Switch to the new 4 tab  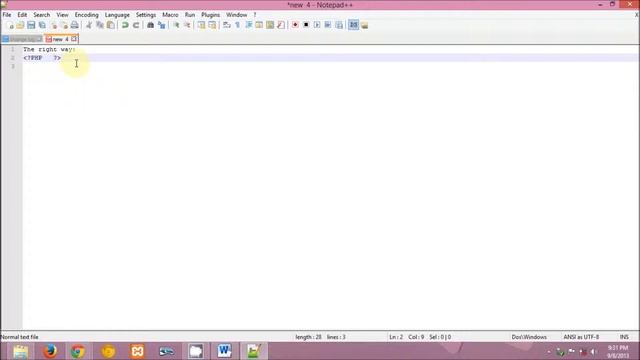(60, 39)
